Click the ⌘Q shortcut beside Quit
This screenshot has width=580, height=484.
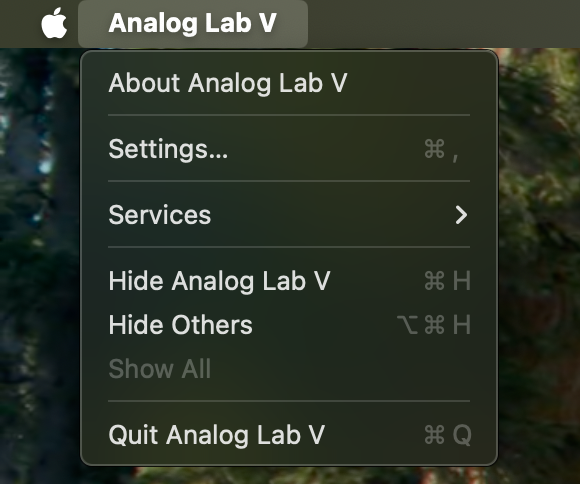(448, 435)
